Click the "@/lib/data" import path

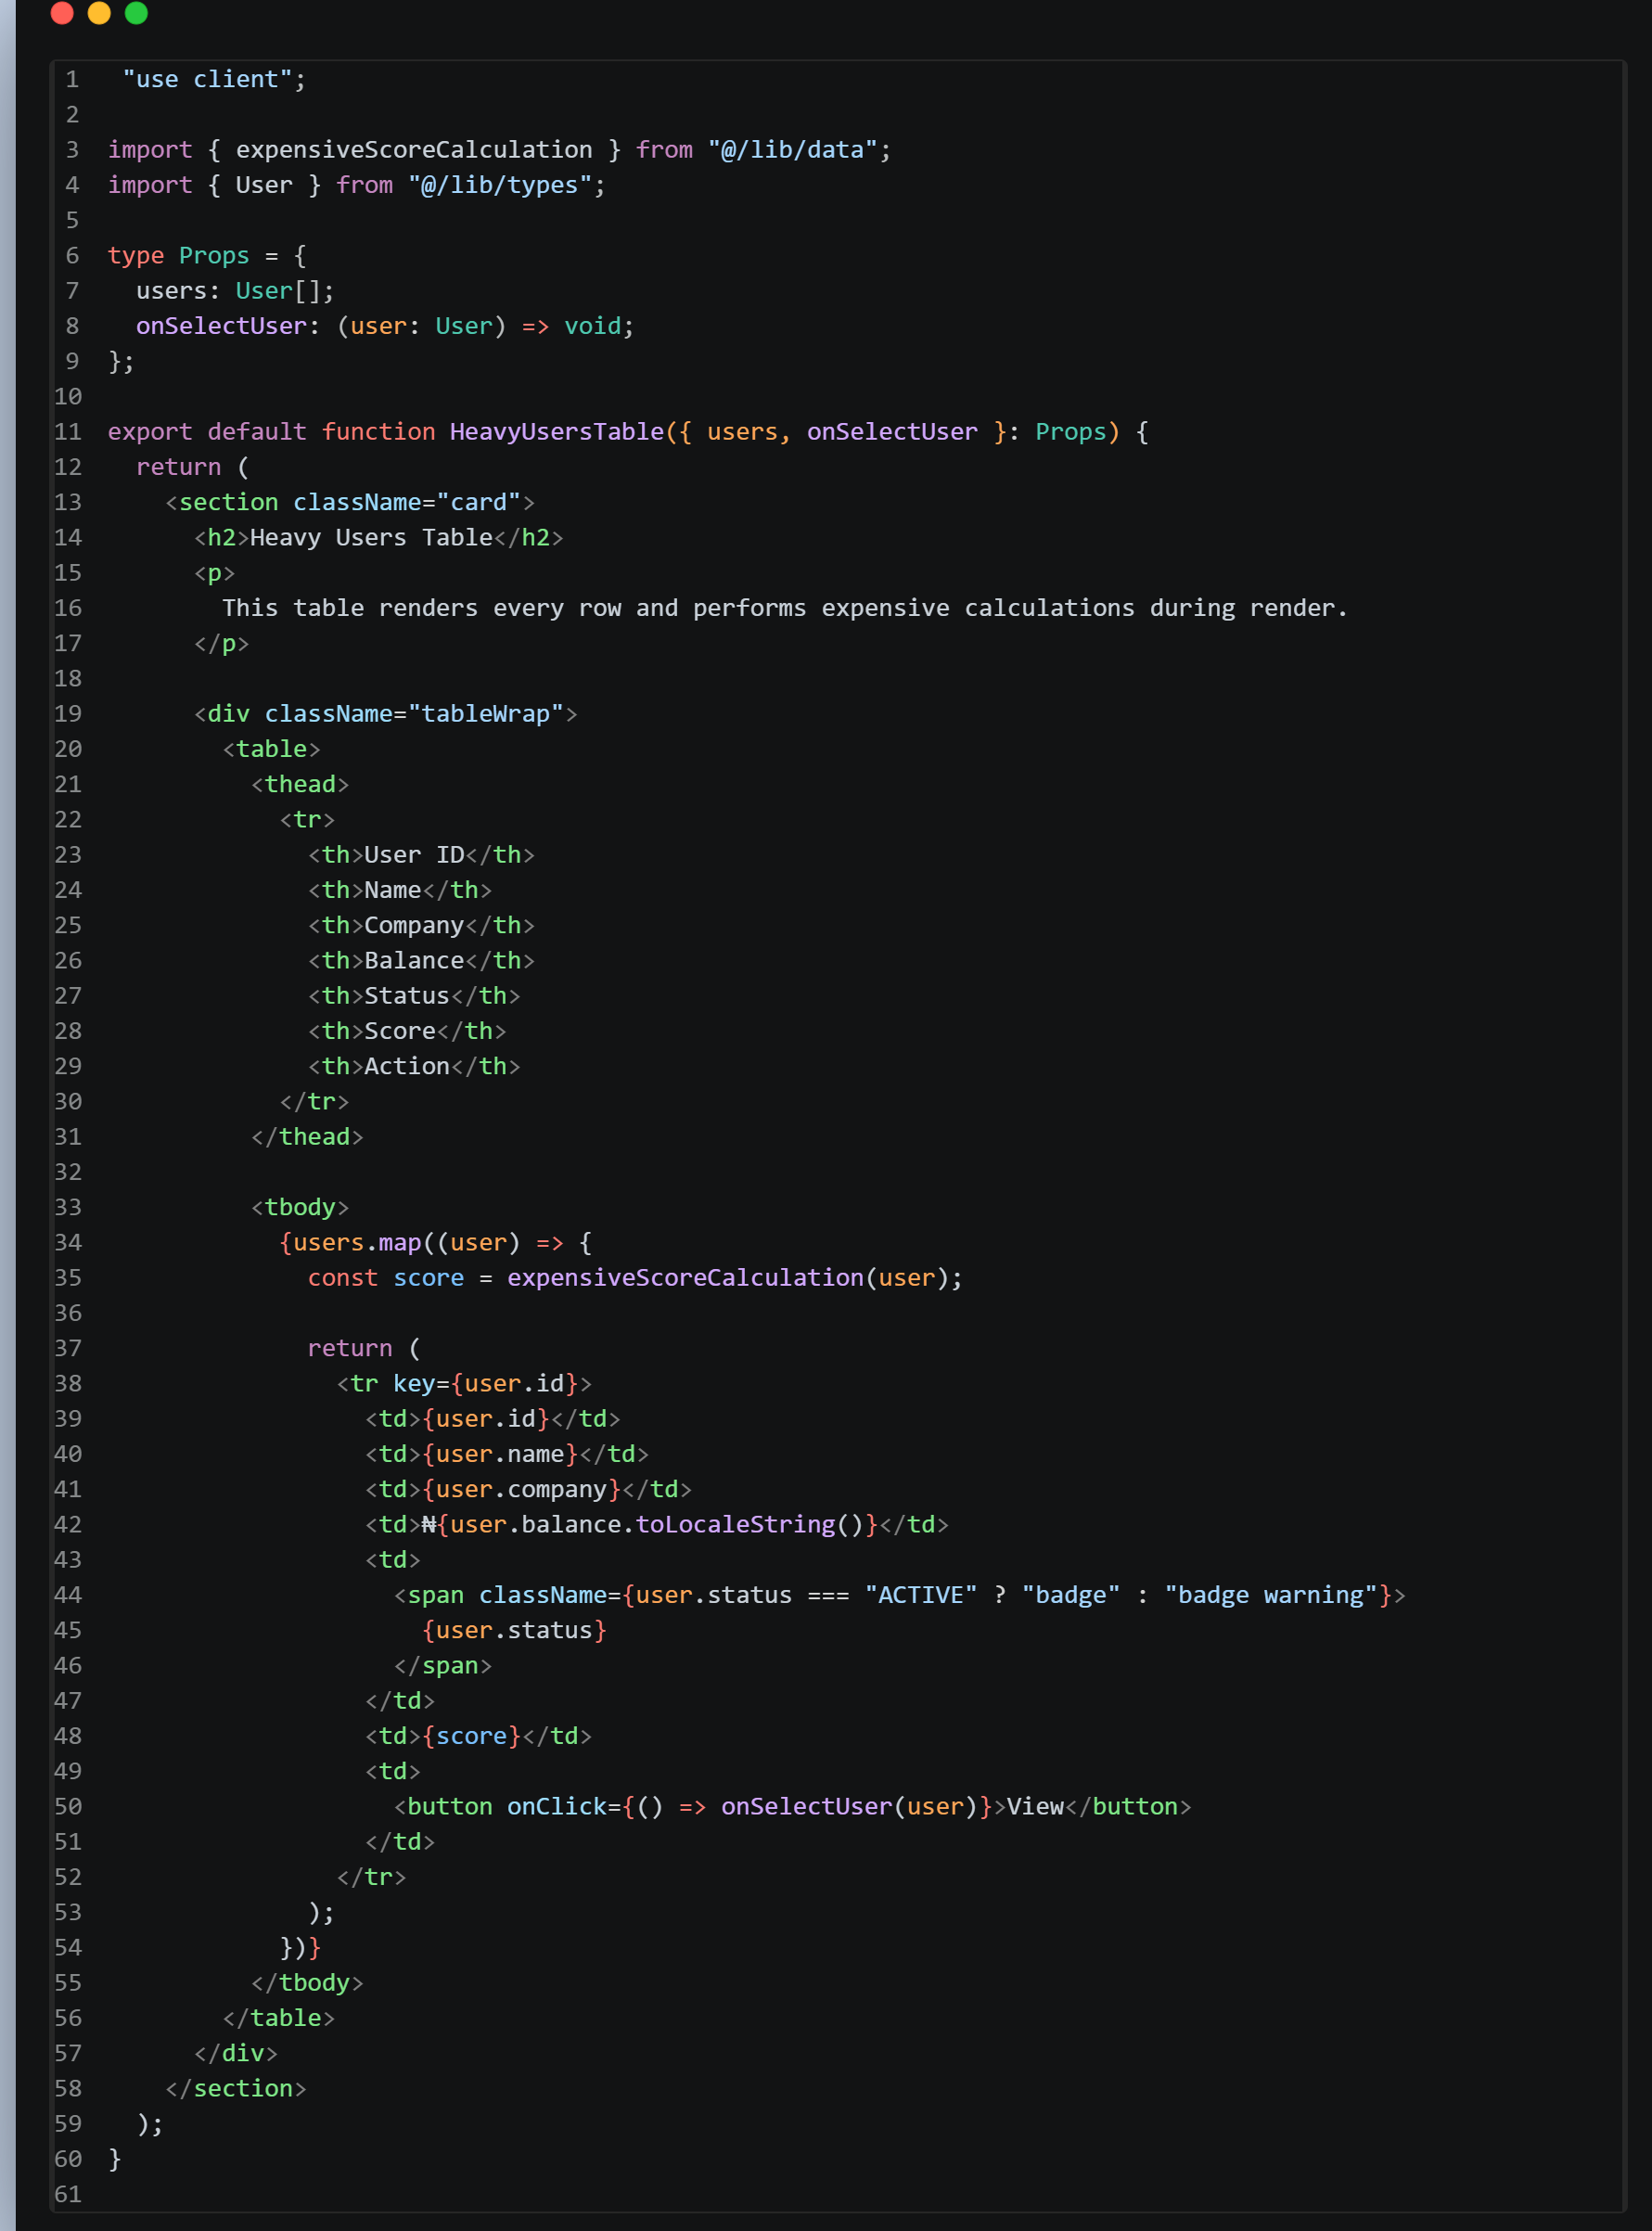click(x=793, y=150)
